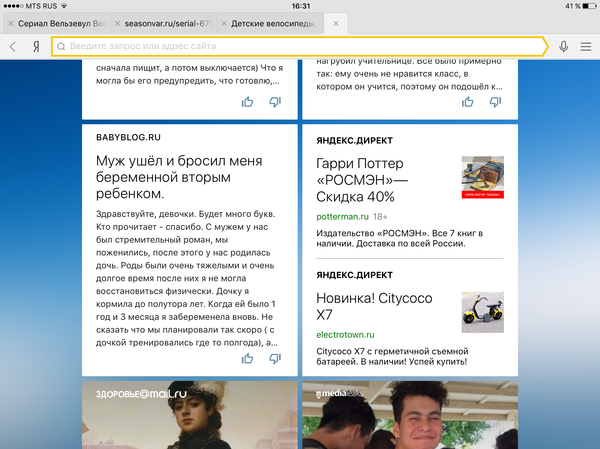This screenshot has height=449, width=600.
Task: Close the 'Детские велосипеды' tab
Action: click(335, 22)
